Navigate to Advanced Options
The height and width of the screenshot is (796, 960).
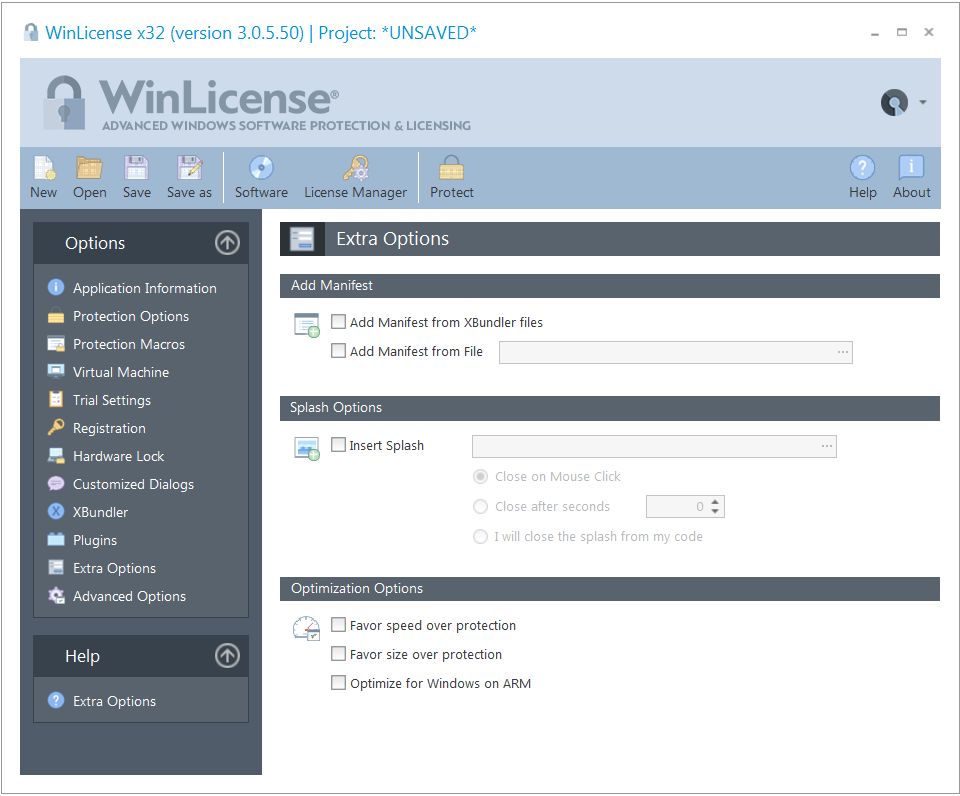click(129, 596)
